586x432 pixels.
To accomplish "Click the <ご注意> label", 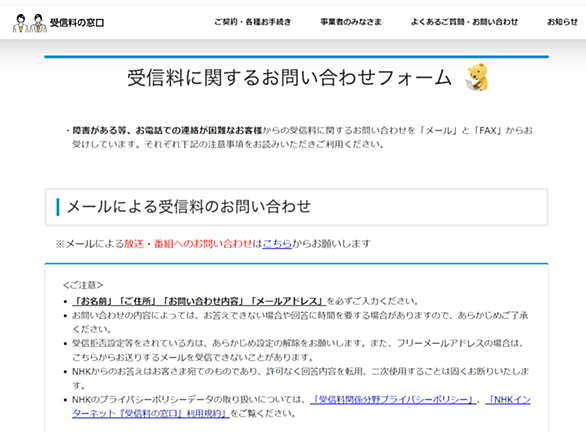I will point(83,285).
